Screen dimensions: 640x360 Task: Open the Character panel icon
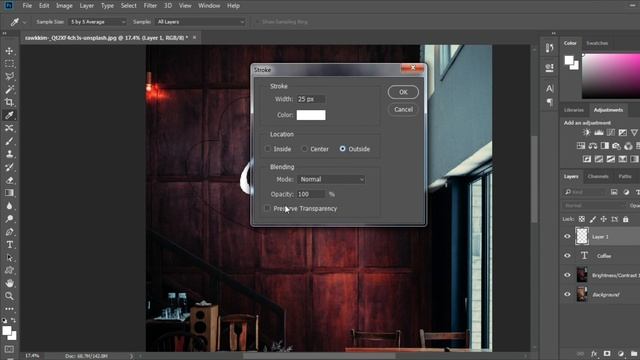549,88
